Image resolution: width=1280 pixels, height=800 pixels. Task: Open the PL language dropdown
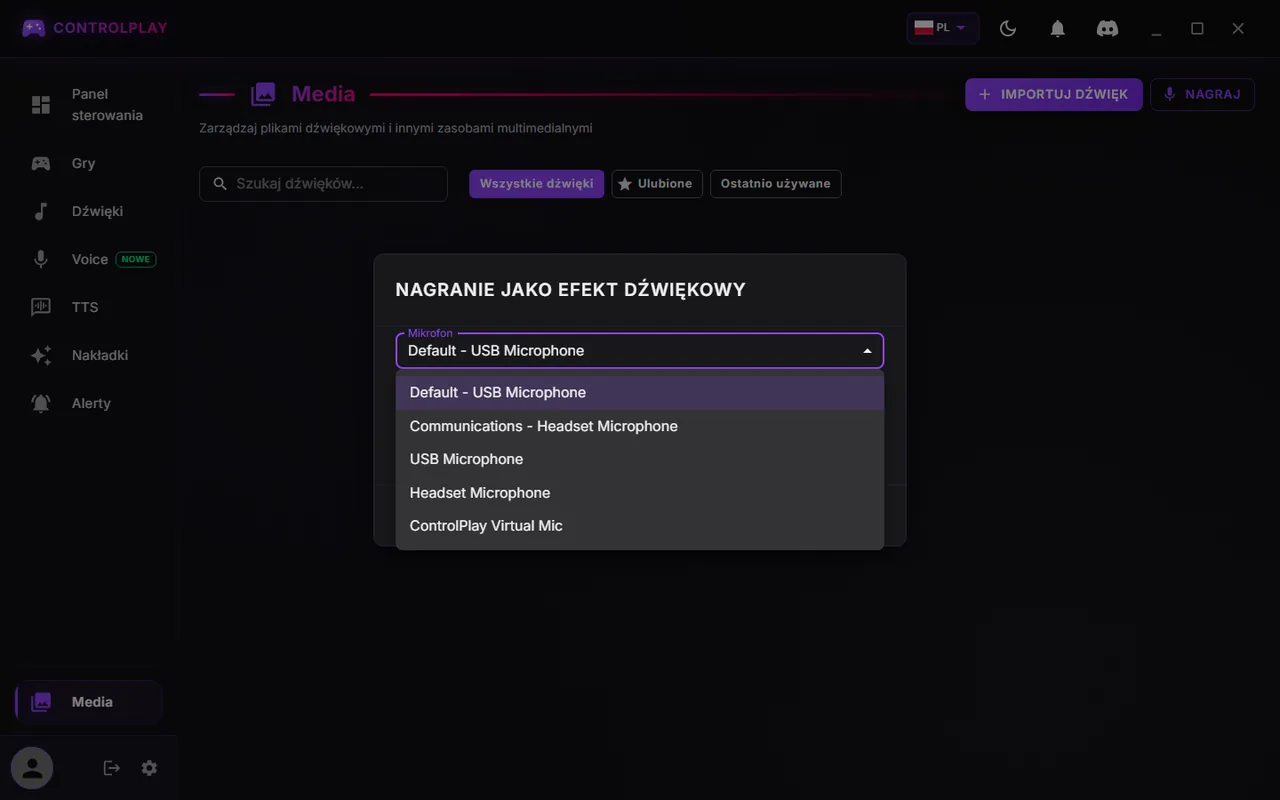[942, 28]
